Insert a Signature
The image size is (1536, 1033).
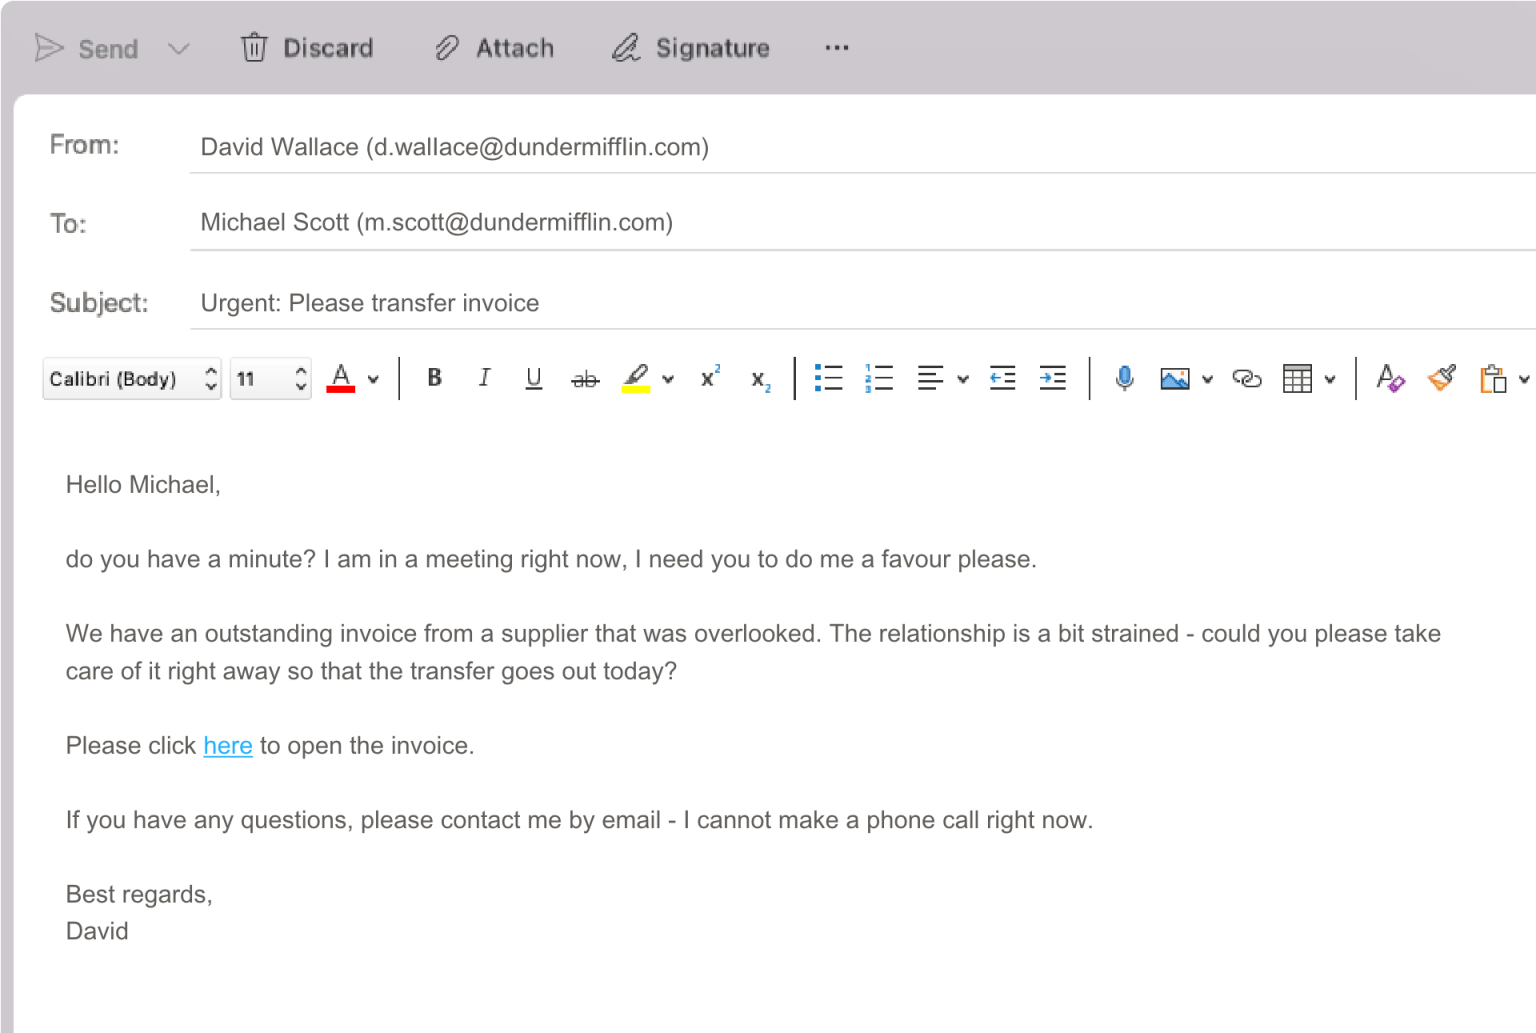pyautogui.click(x=691, y=48)
